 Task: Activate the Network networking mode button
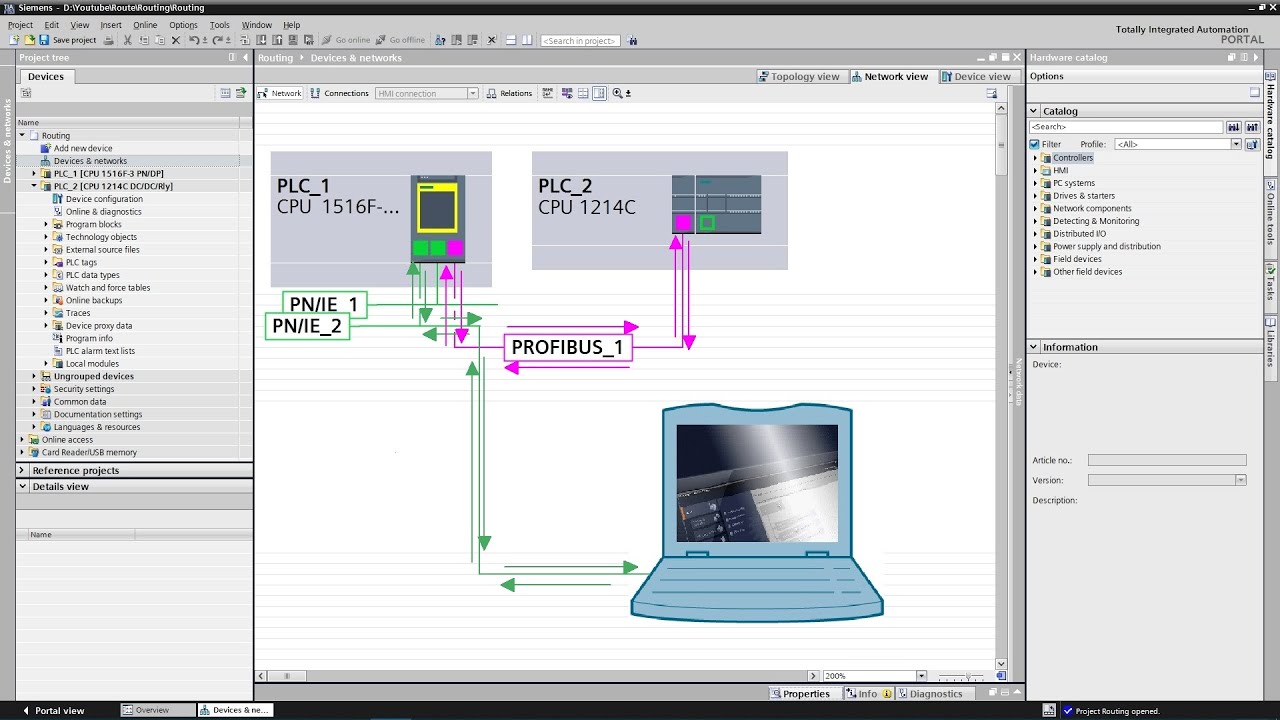click(x=280, y=93)
